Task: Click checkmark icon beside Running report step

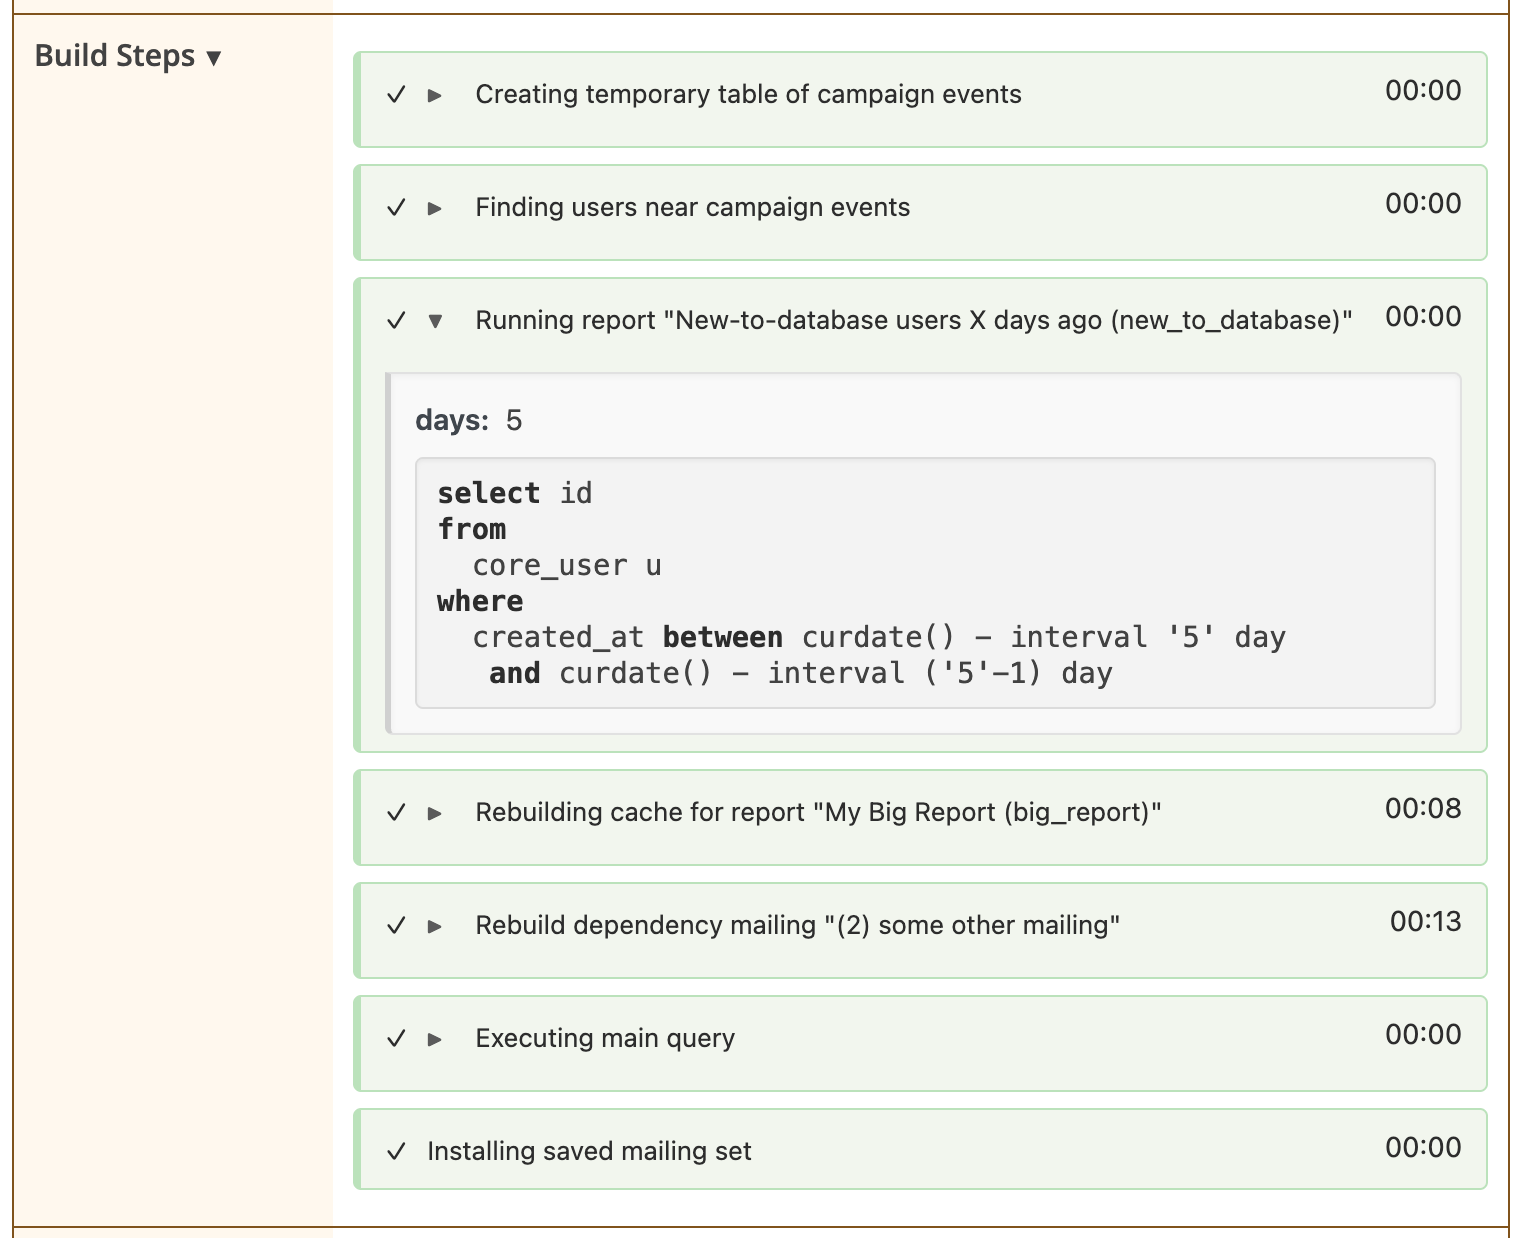Action: (397, 321)
